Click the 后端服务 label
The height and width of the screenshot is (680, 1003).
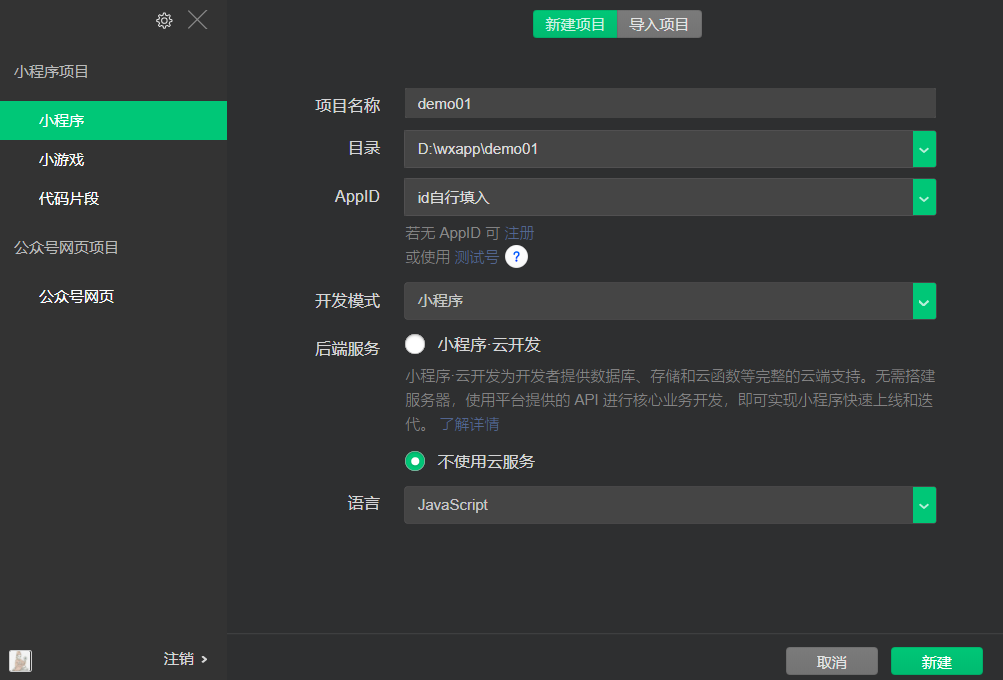coord(347,349)
